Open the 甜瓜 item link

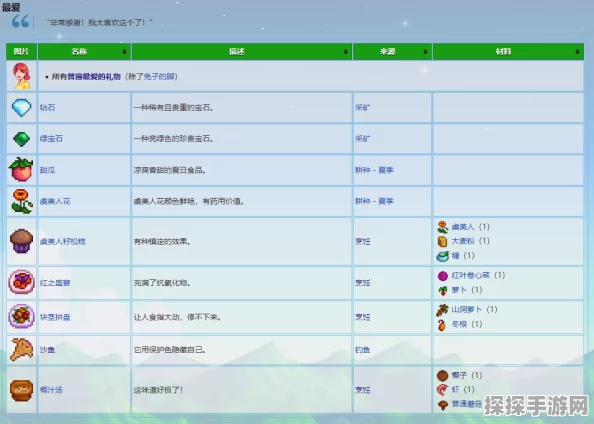pos(47,170)
